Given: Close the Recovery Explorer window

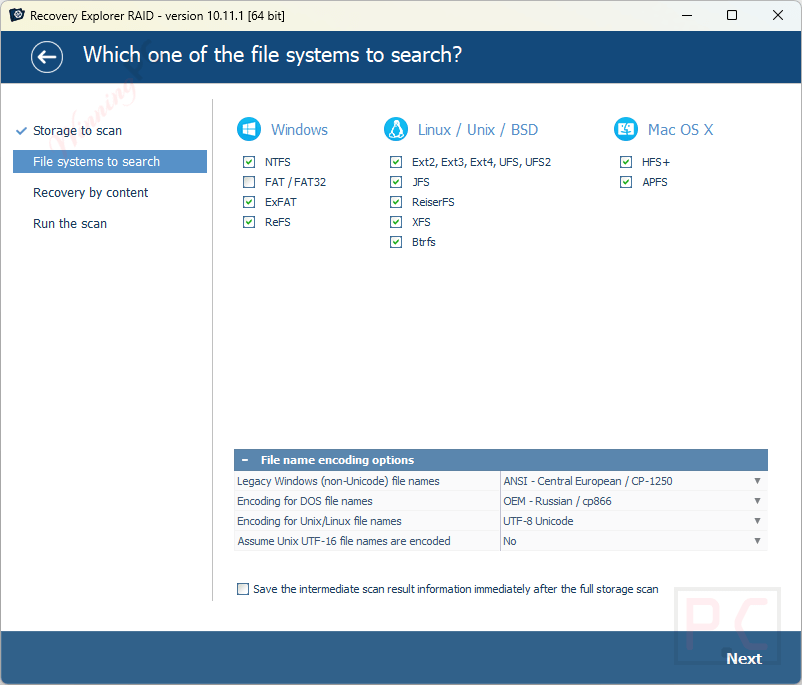Looking at the screenshot, I should pyautogui.click(x=777, y=15).
